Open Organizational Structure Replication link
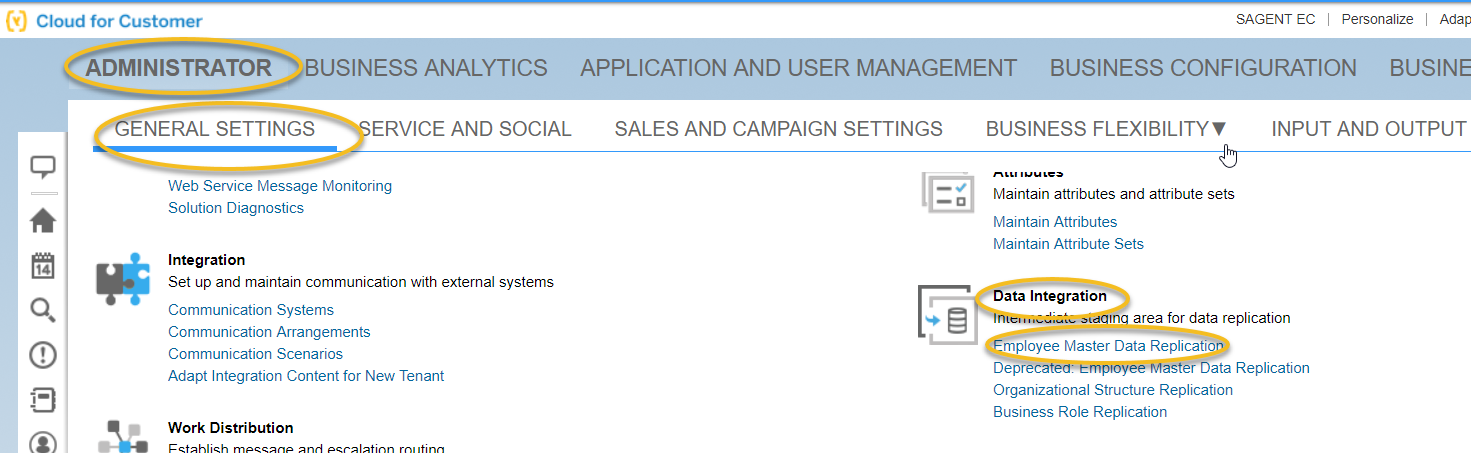The image size is (1471, 453). 1113,390
